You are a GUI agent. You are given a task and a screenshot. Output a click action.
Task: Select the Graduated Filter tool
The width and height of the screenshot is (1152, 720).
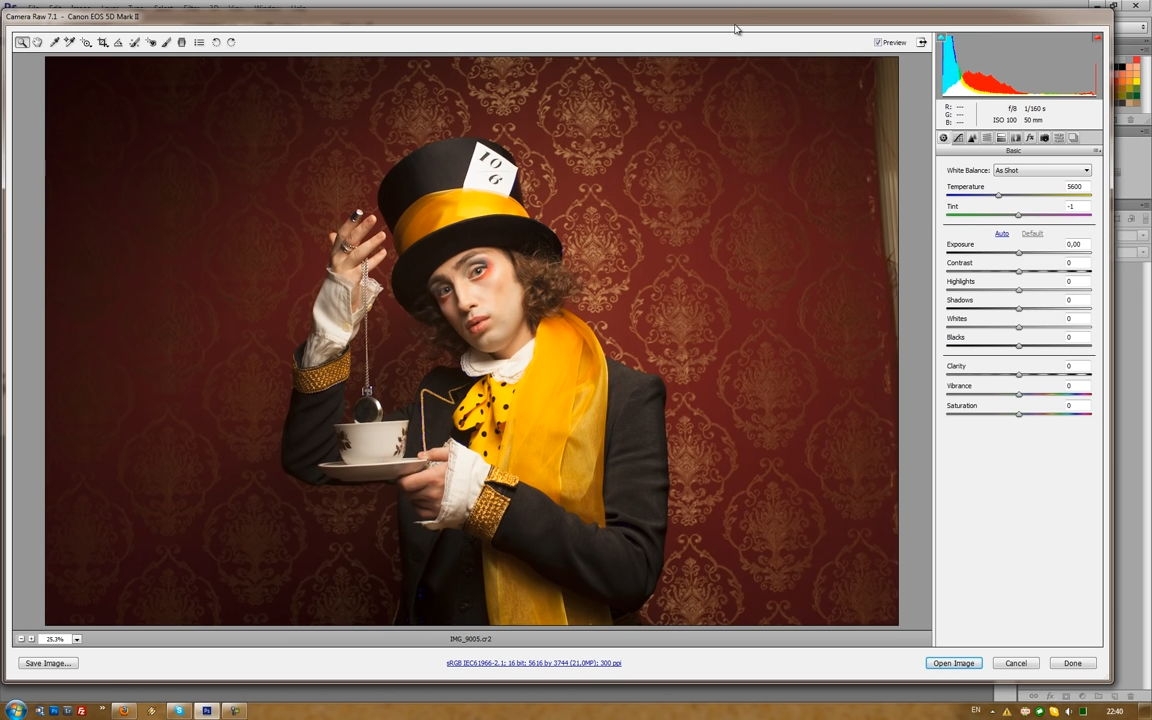[x=181, y=43]
